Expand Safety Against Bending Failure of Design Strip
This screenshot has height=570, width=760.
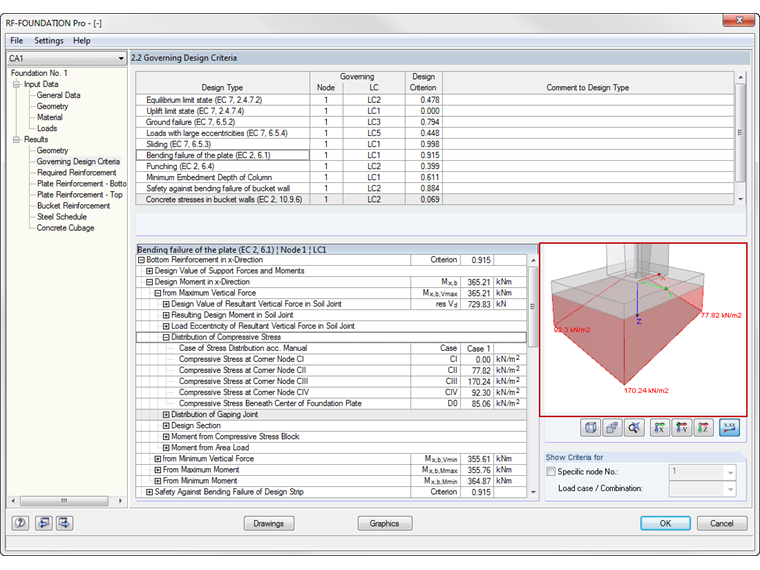click(149, 492)
